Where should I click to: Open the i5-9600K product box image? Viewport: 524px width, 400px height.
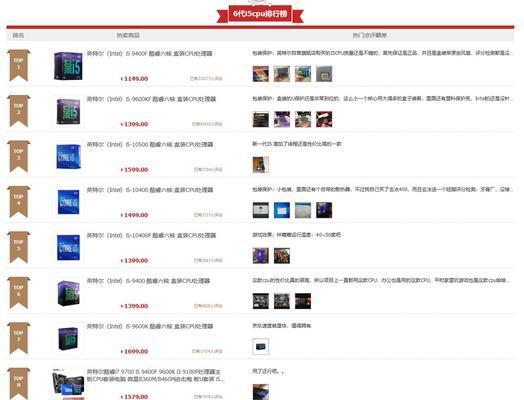(x=69, y=339)
